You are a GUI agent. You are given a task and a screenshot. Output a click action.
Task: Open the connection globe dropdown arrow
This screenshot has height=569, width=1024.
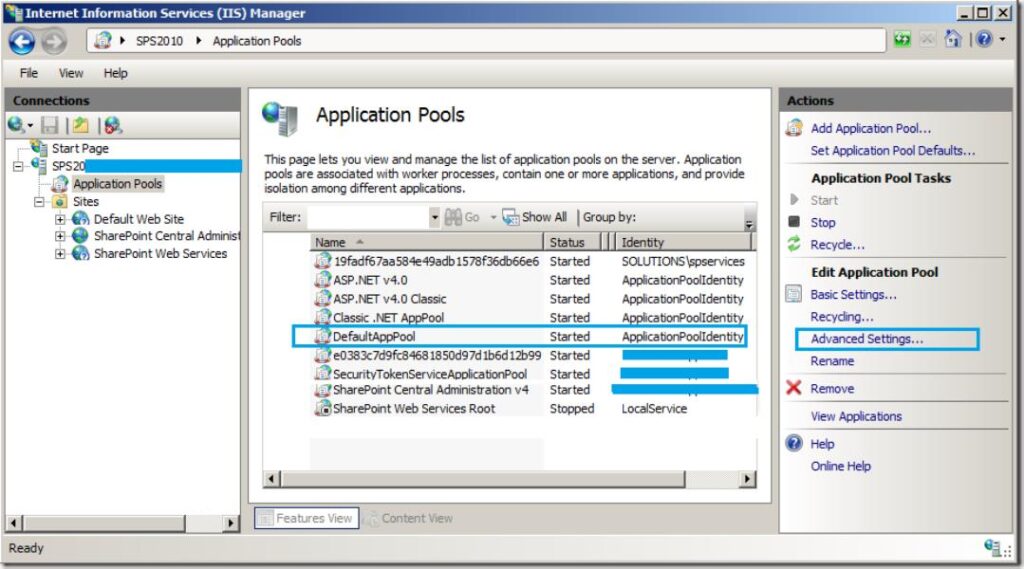[x=30, y=125]
